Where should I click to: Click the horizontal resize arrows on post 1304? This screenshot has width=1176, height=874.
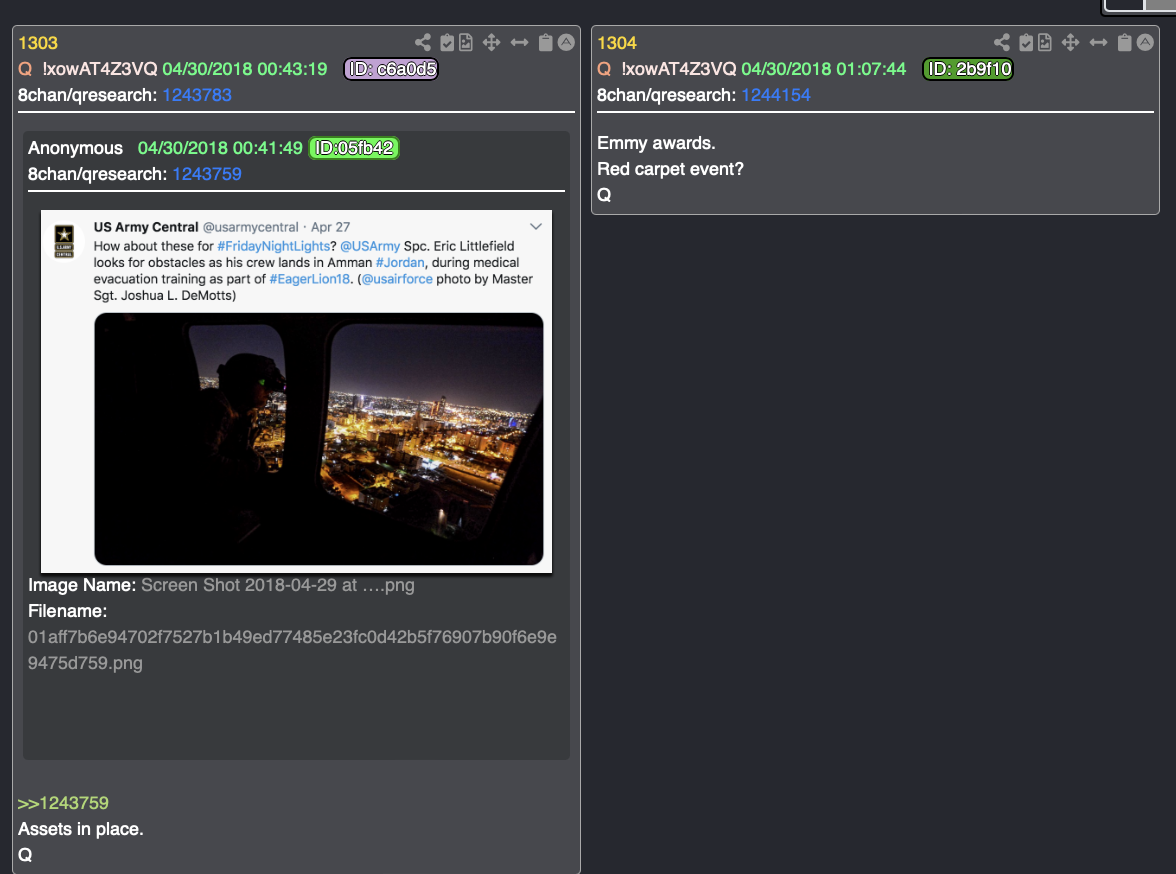[x=1098, y=43]
